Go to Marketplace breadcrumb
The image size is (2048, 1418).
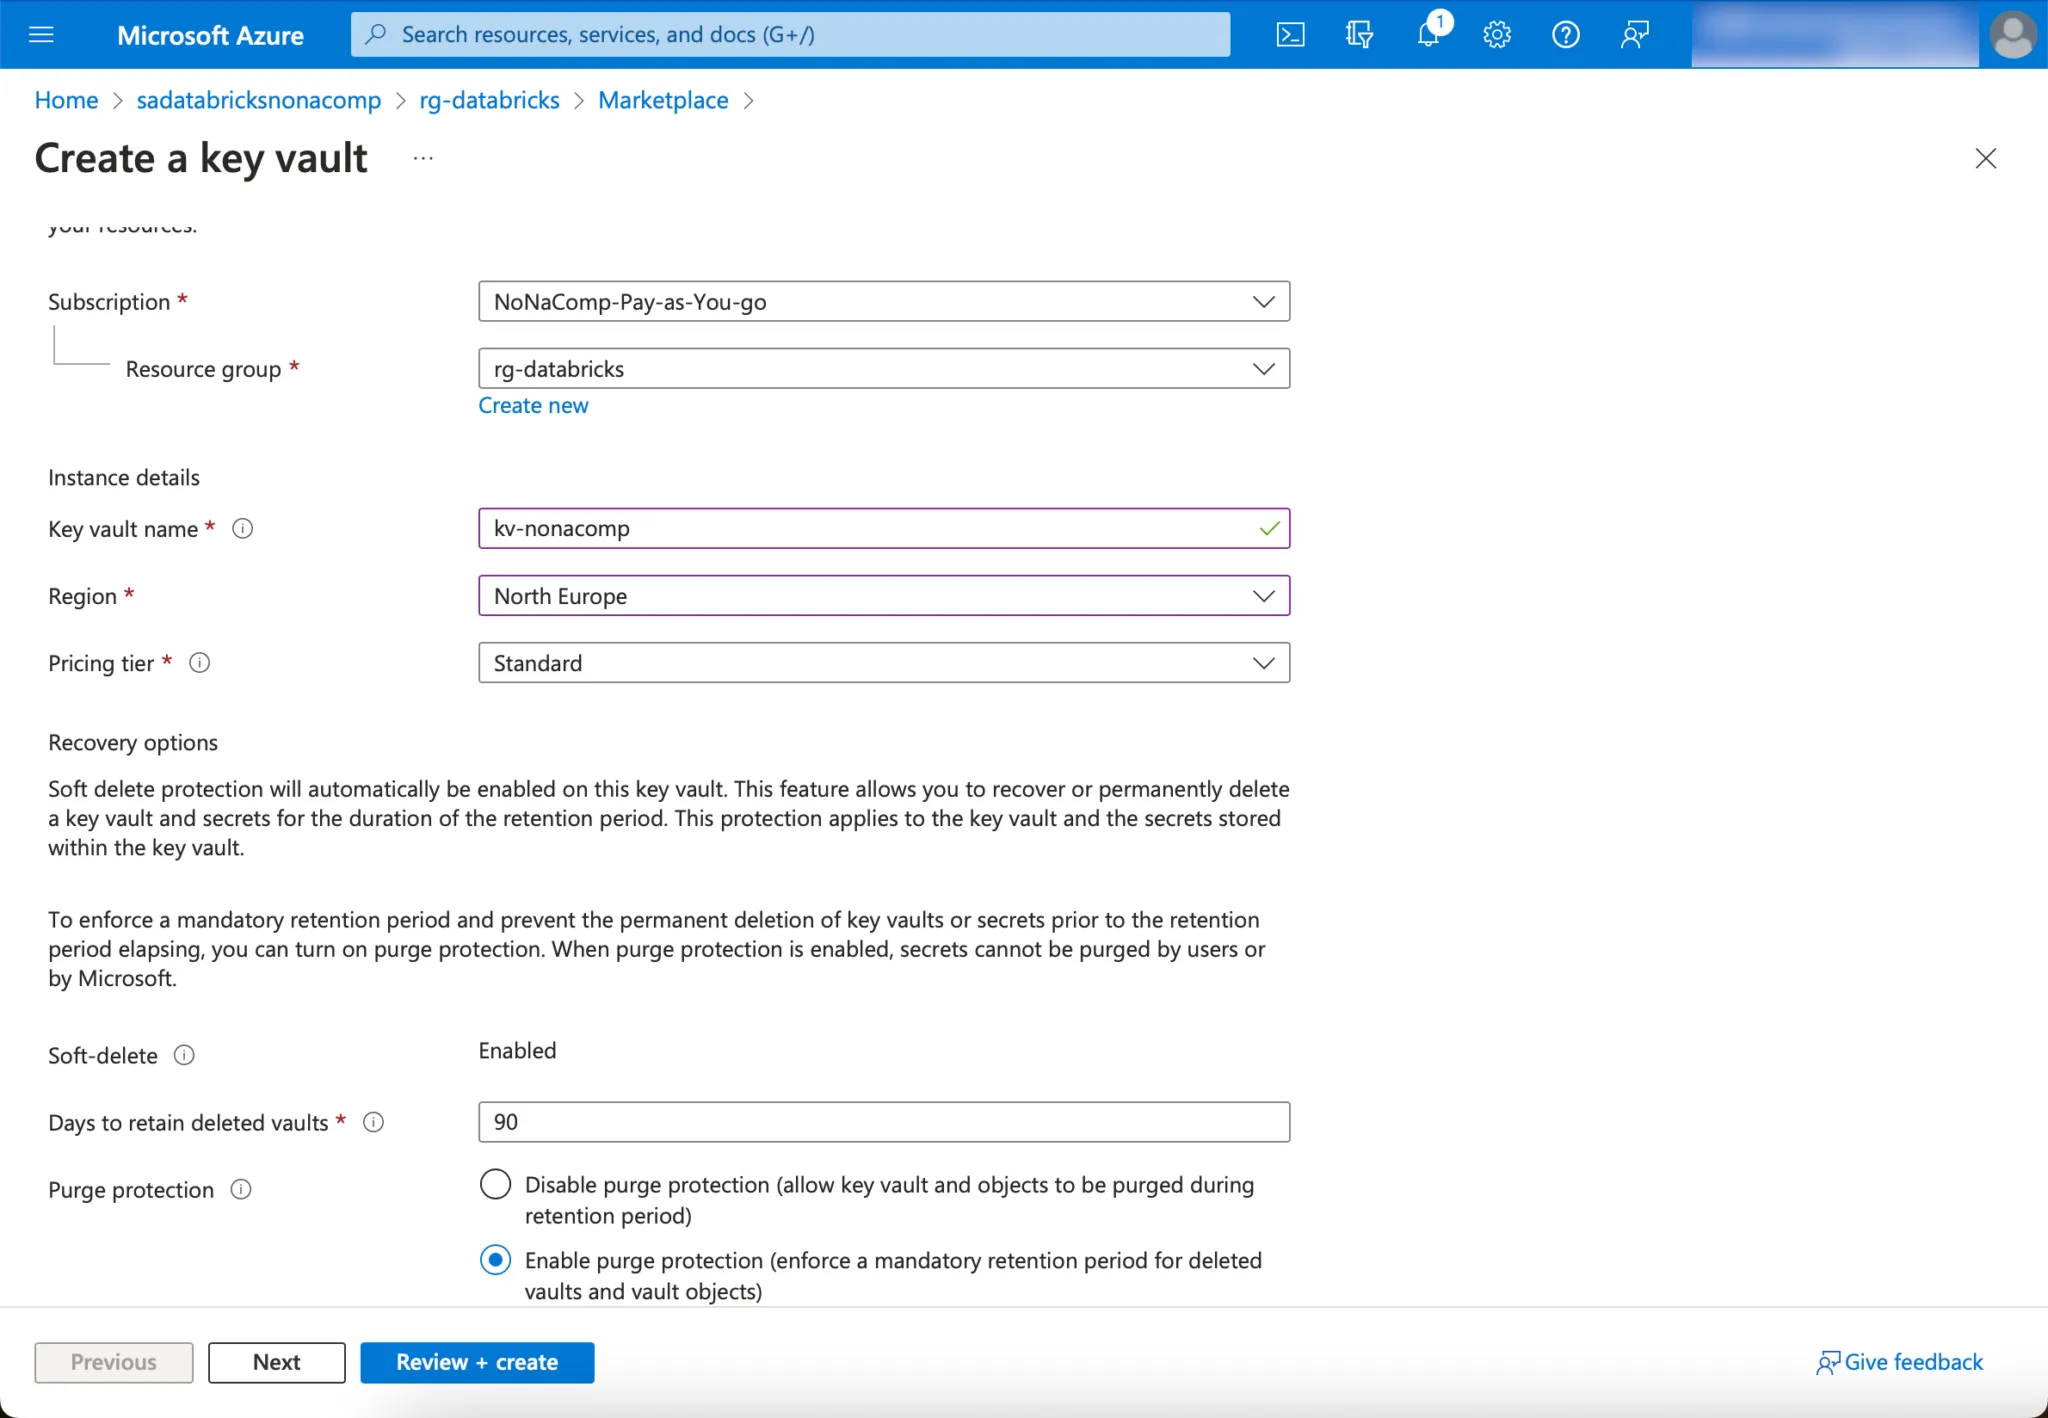point(663,100)
